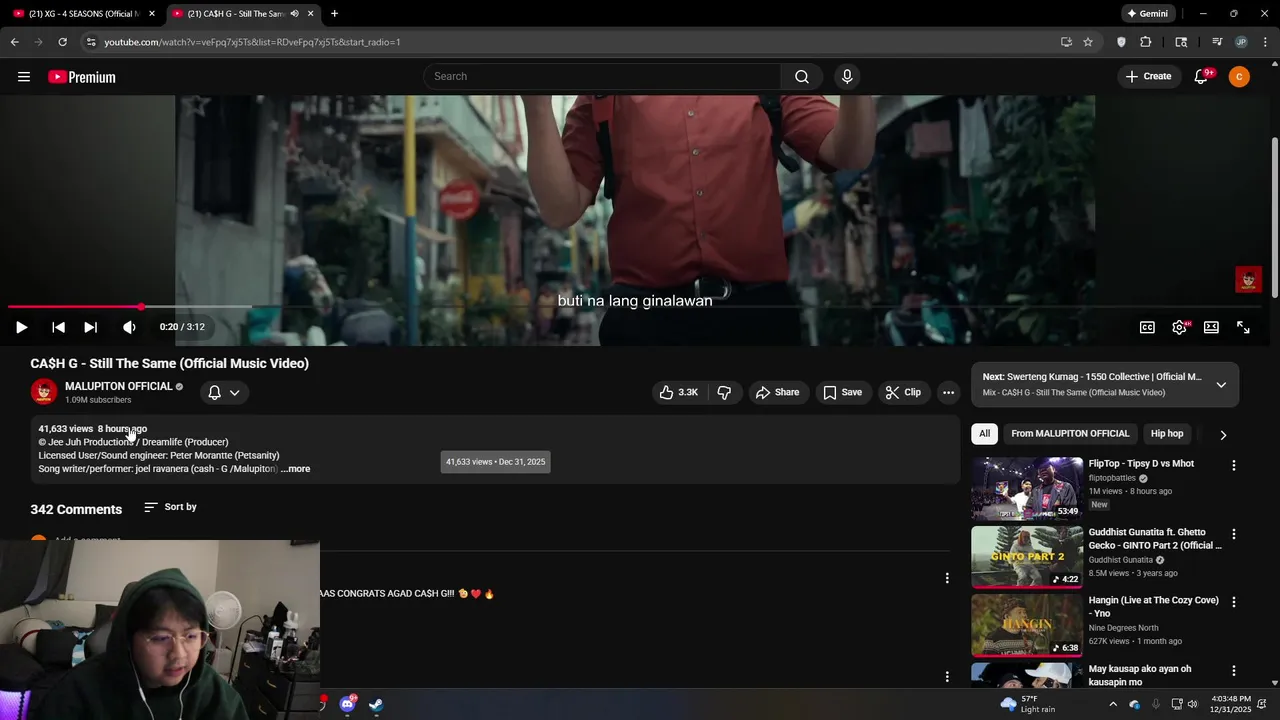Image resolution: width=1280 pixels, height=720 pixels.
Task: Open FlipTop Tipsy D vs Mhot thumbnail
Action: pos(1027,489)
